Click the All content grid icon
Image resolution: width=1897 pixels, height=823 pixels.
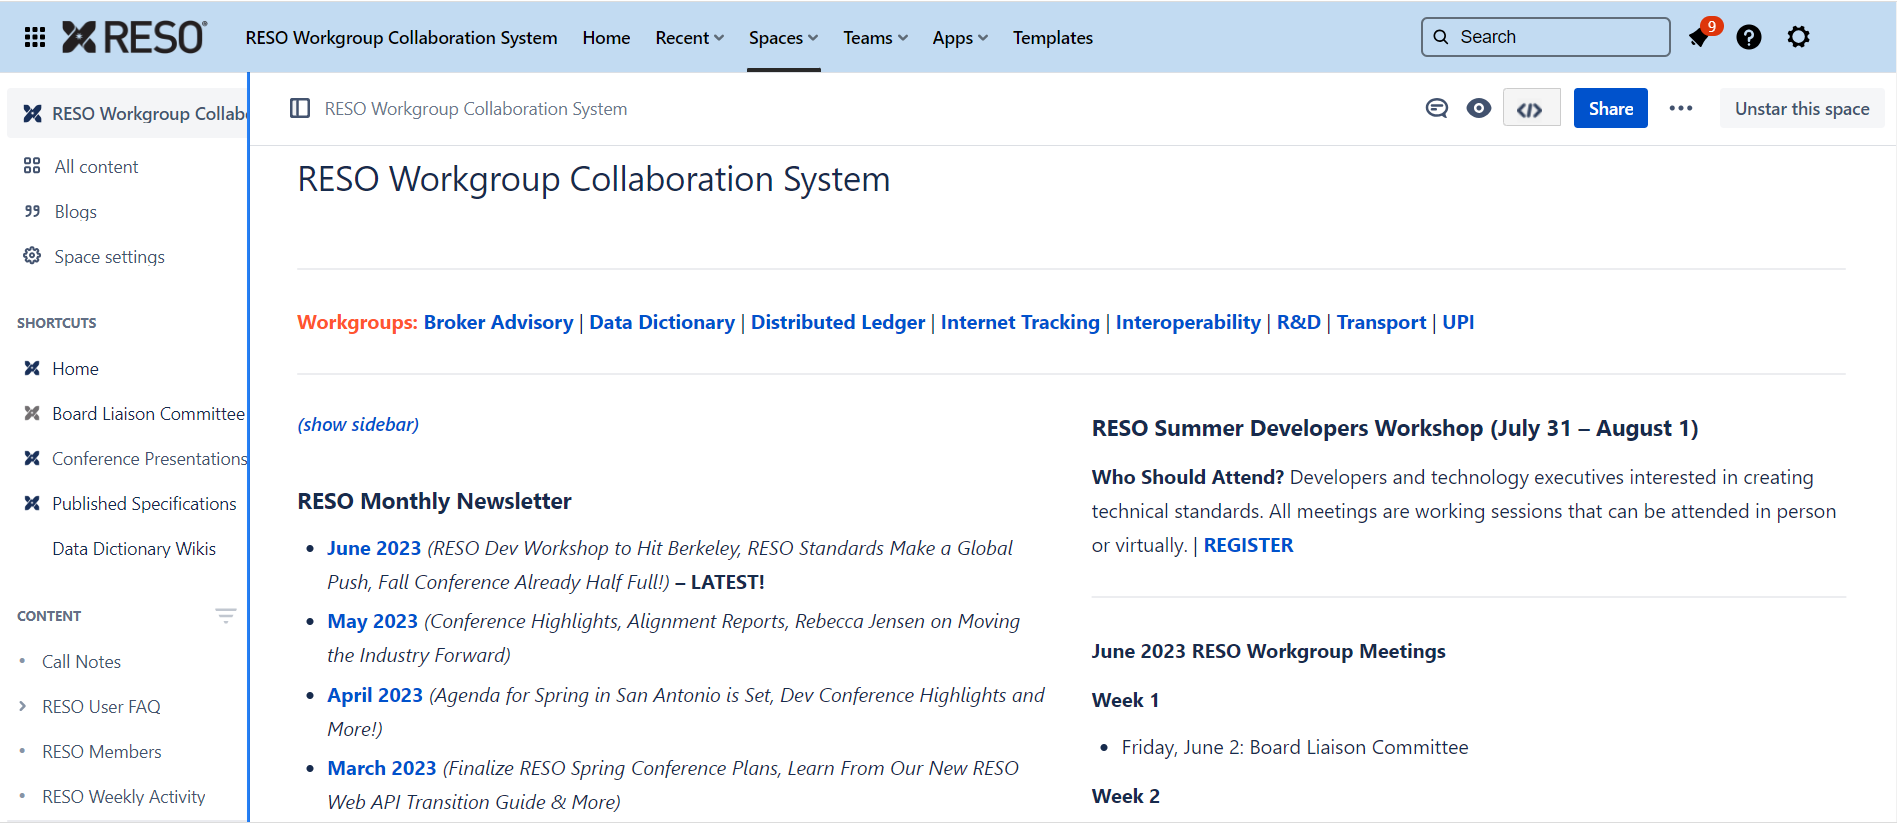(x=32, y=166)
